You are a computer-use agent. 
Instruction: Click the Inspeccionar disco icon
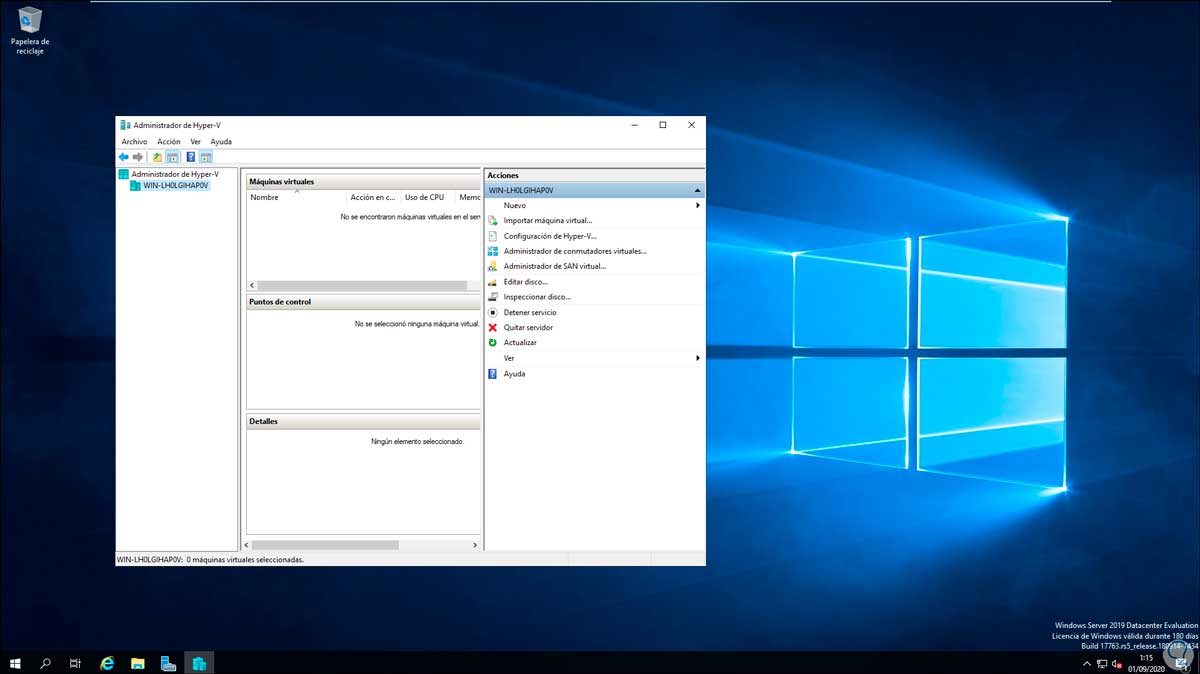[x=492, y=297]
